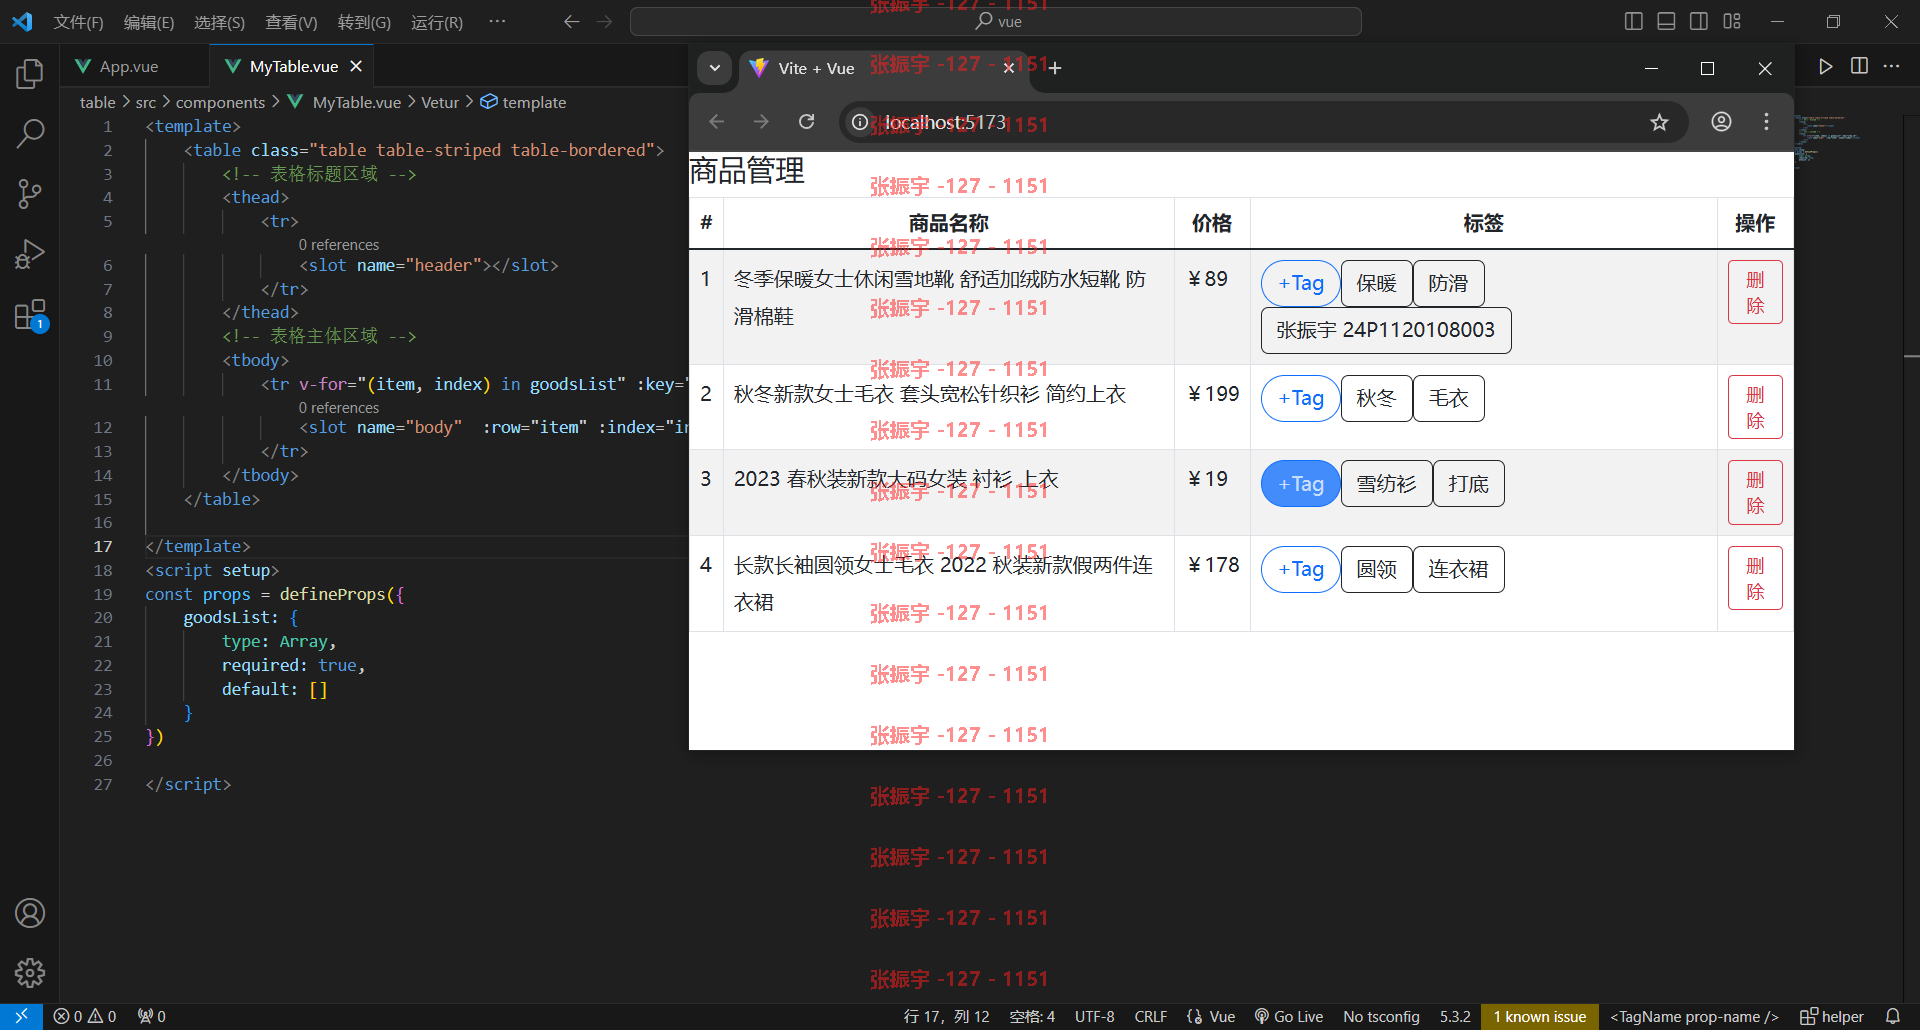Click +Tag in product row 1
1920x1030 pixels.
1300,283
